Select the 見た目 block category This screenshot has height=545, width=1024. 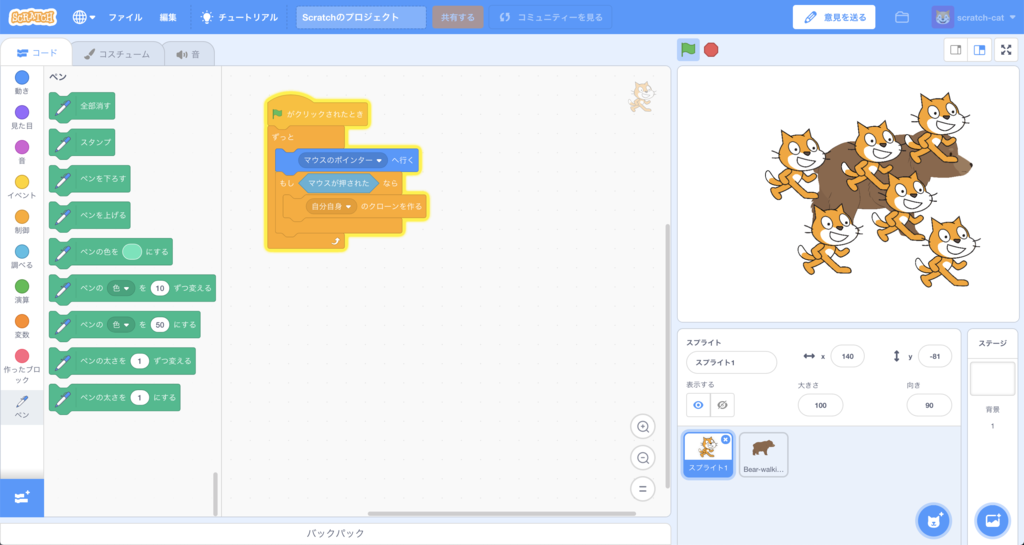pyautogui.click(x=22, y=117)
